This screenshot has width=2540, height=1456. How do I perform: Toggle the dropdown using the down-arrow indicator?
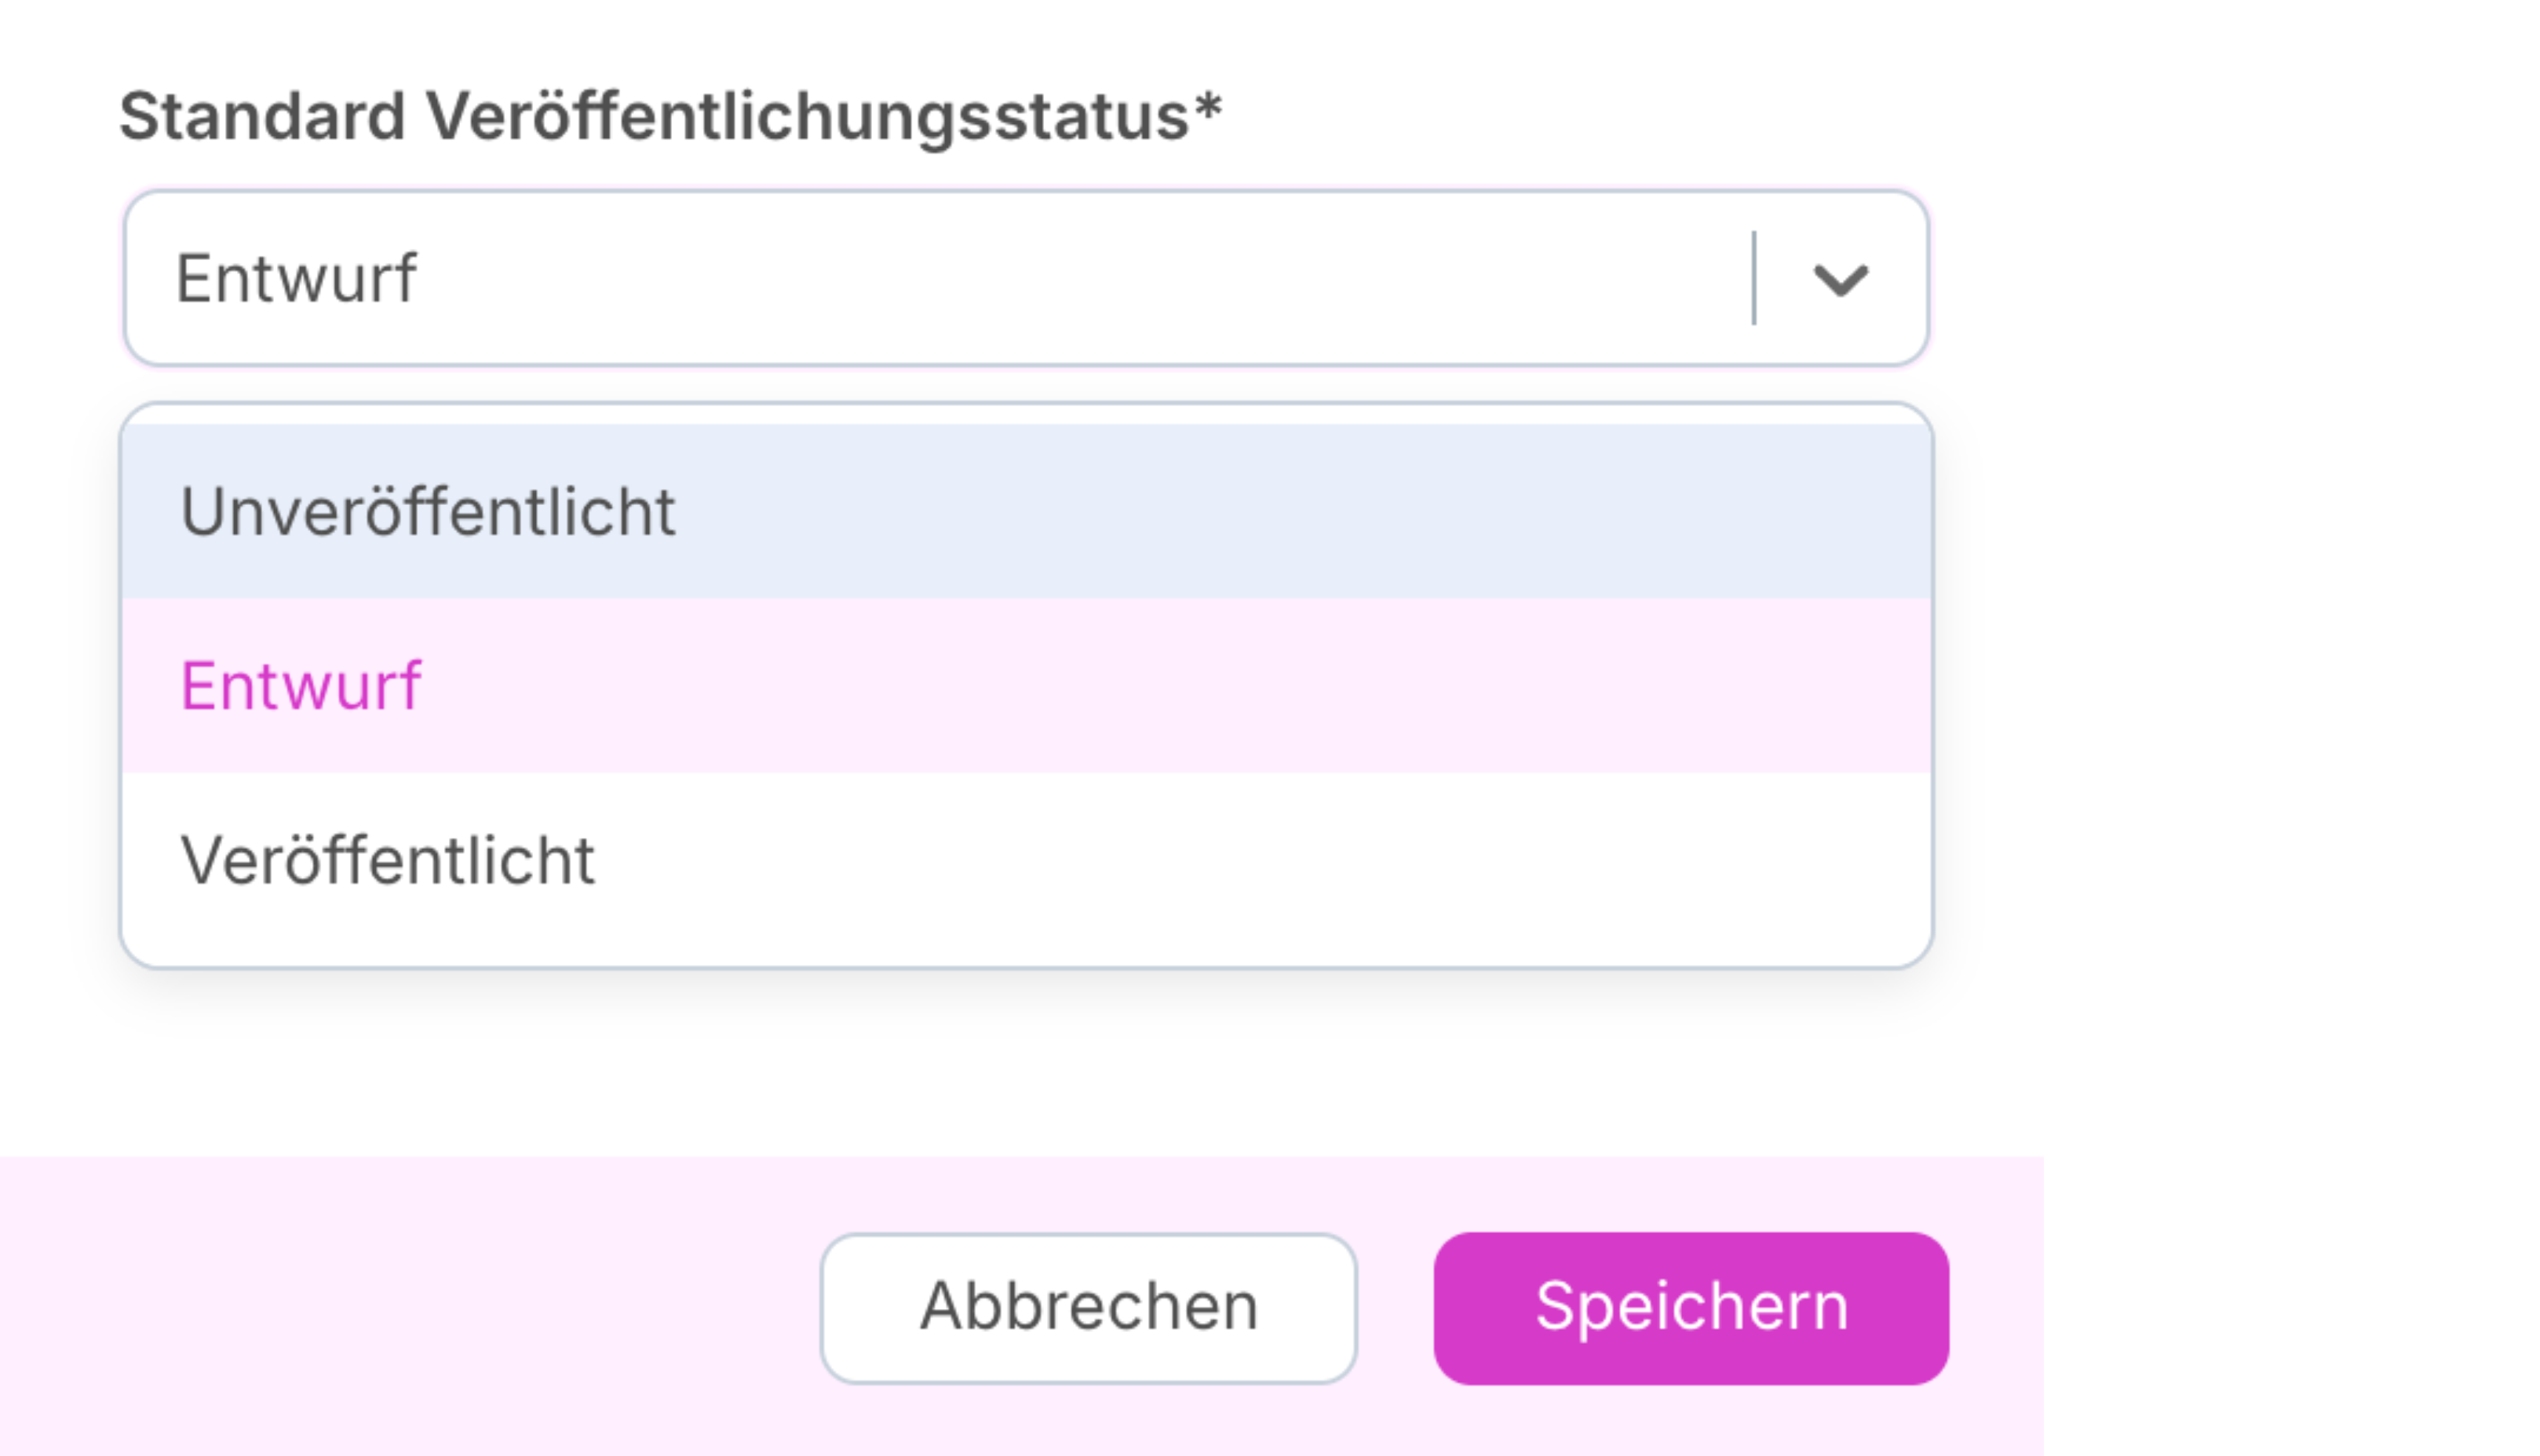1840,279
